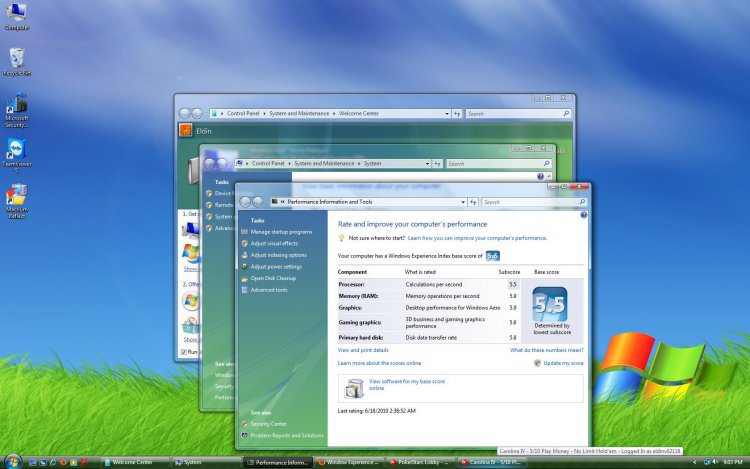Viewport: 750px width, 469px height.
Task: Expand arrow after System and Maintenance in System window
Action: [x=359, y=164]
